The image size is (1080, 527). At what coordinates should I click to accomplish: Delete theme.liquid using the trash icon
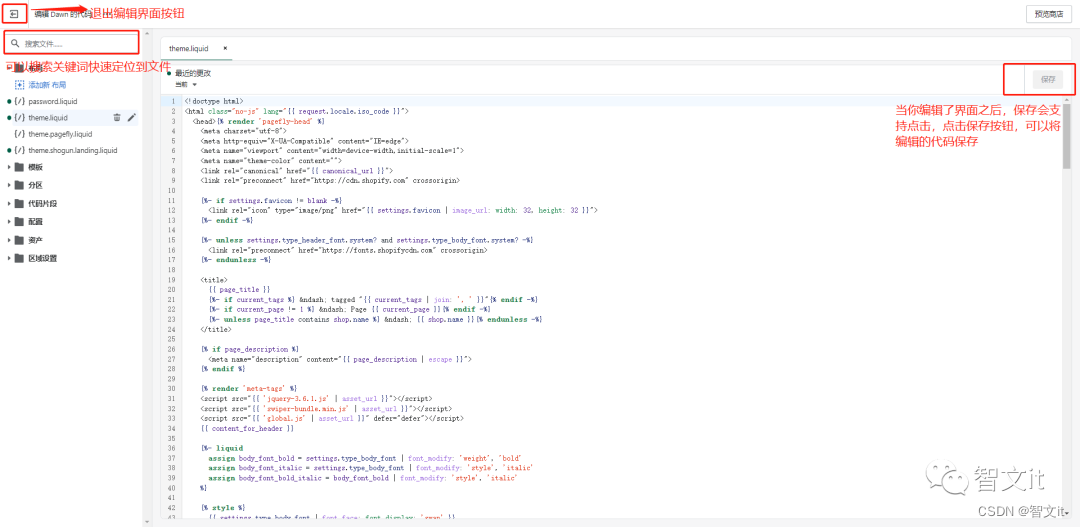click(x=116, y=118)
